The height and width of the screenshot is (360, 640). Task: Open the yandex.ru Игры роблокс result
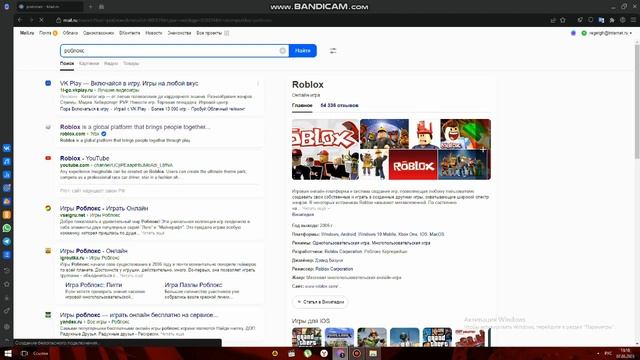click(x=139, y=315)
